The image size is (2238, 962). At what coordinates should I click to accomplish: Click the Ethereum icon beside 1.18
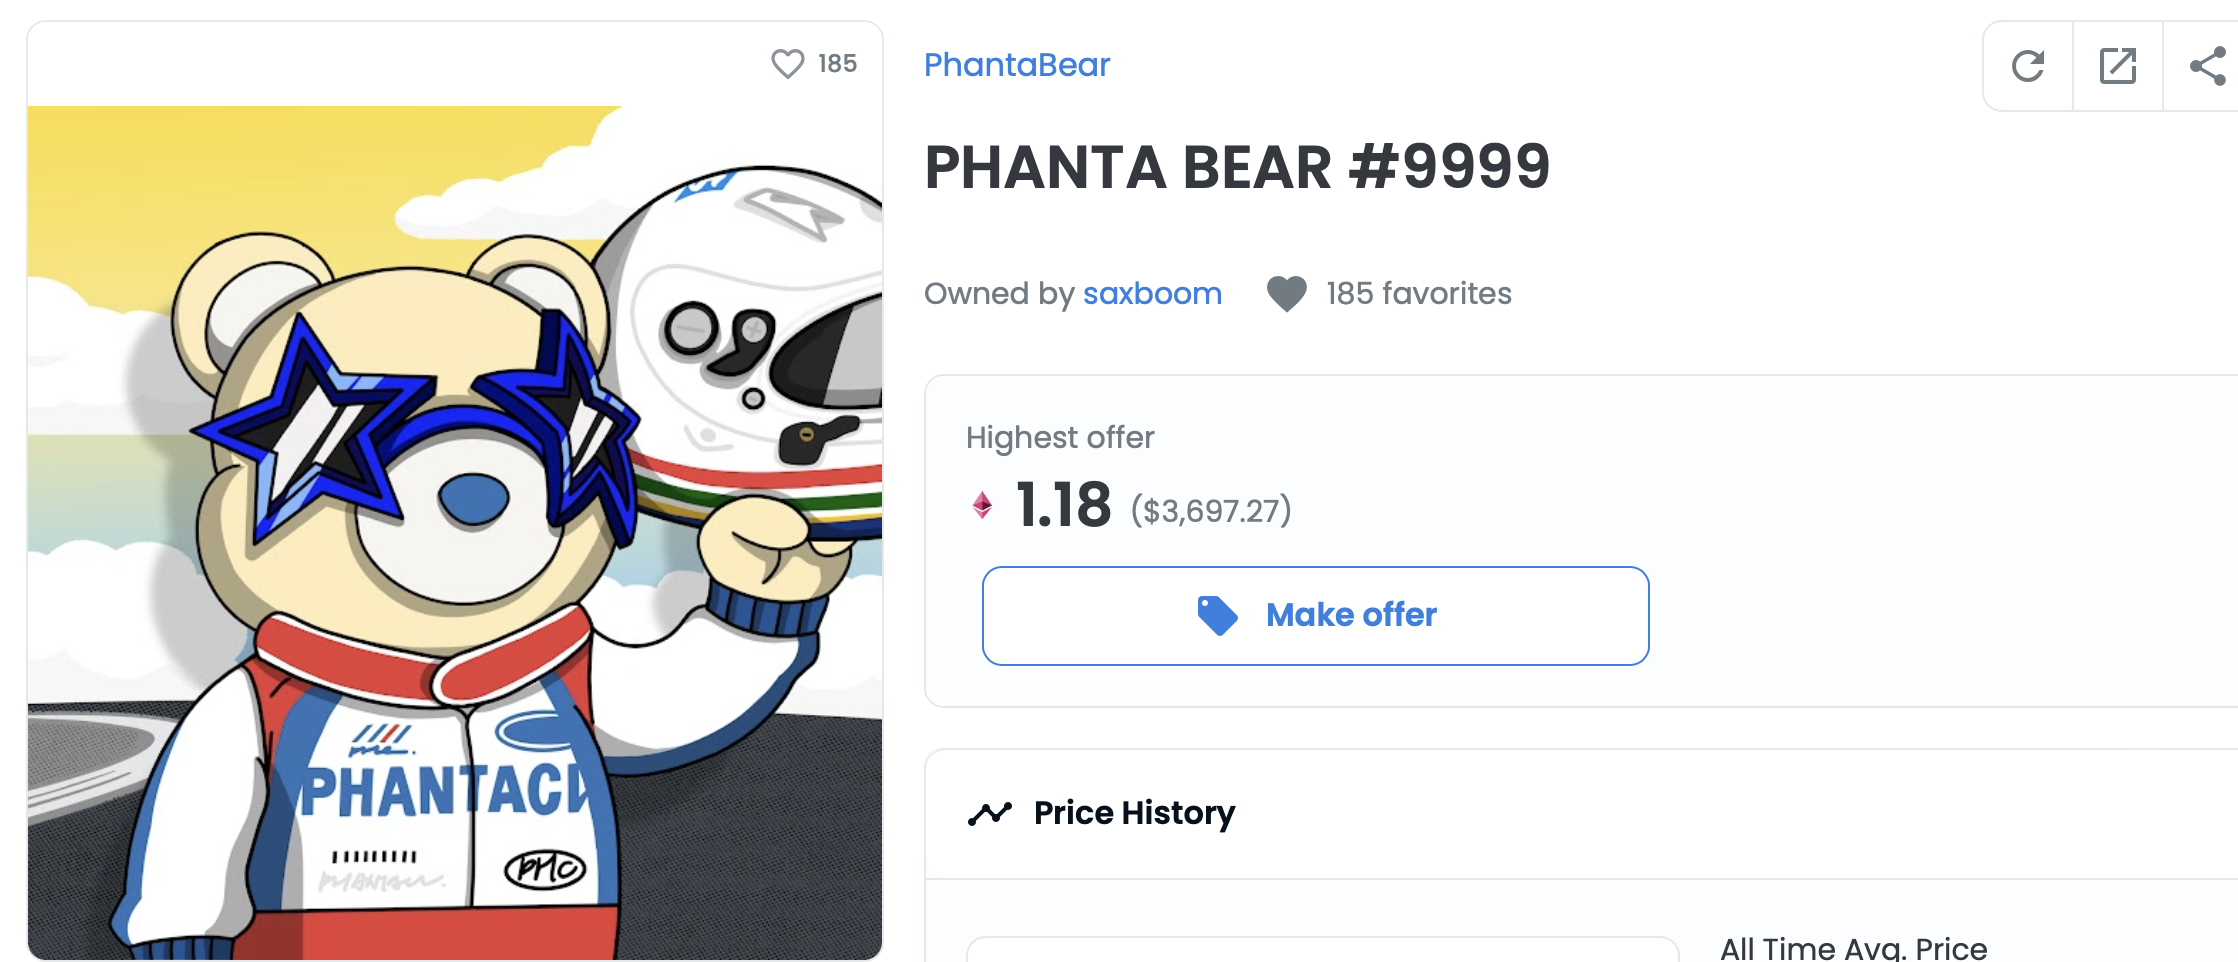click(982, 506)
